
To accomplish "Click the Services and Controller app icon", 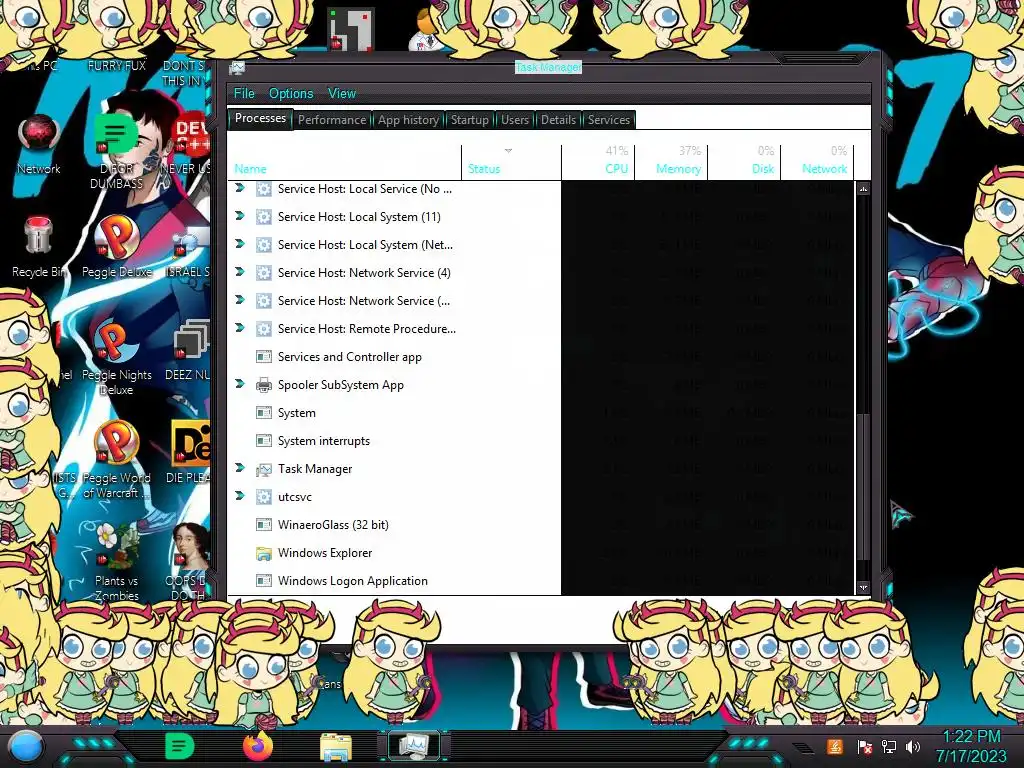I will [264, 357].
